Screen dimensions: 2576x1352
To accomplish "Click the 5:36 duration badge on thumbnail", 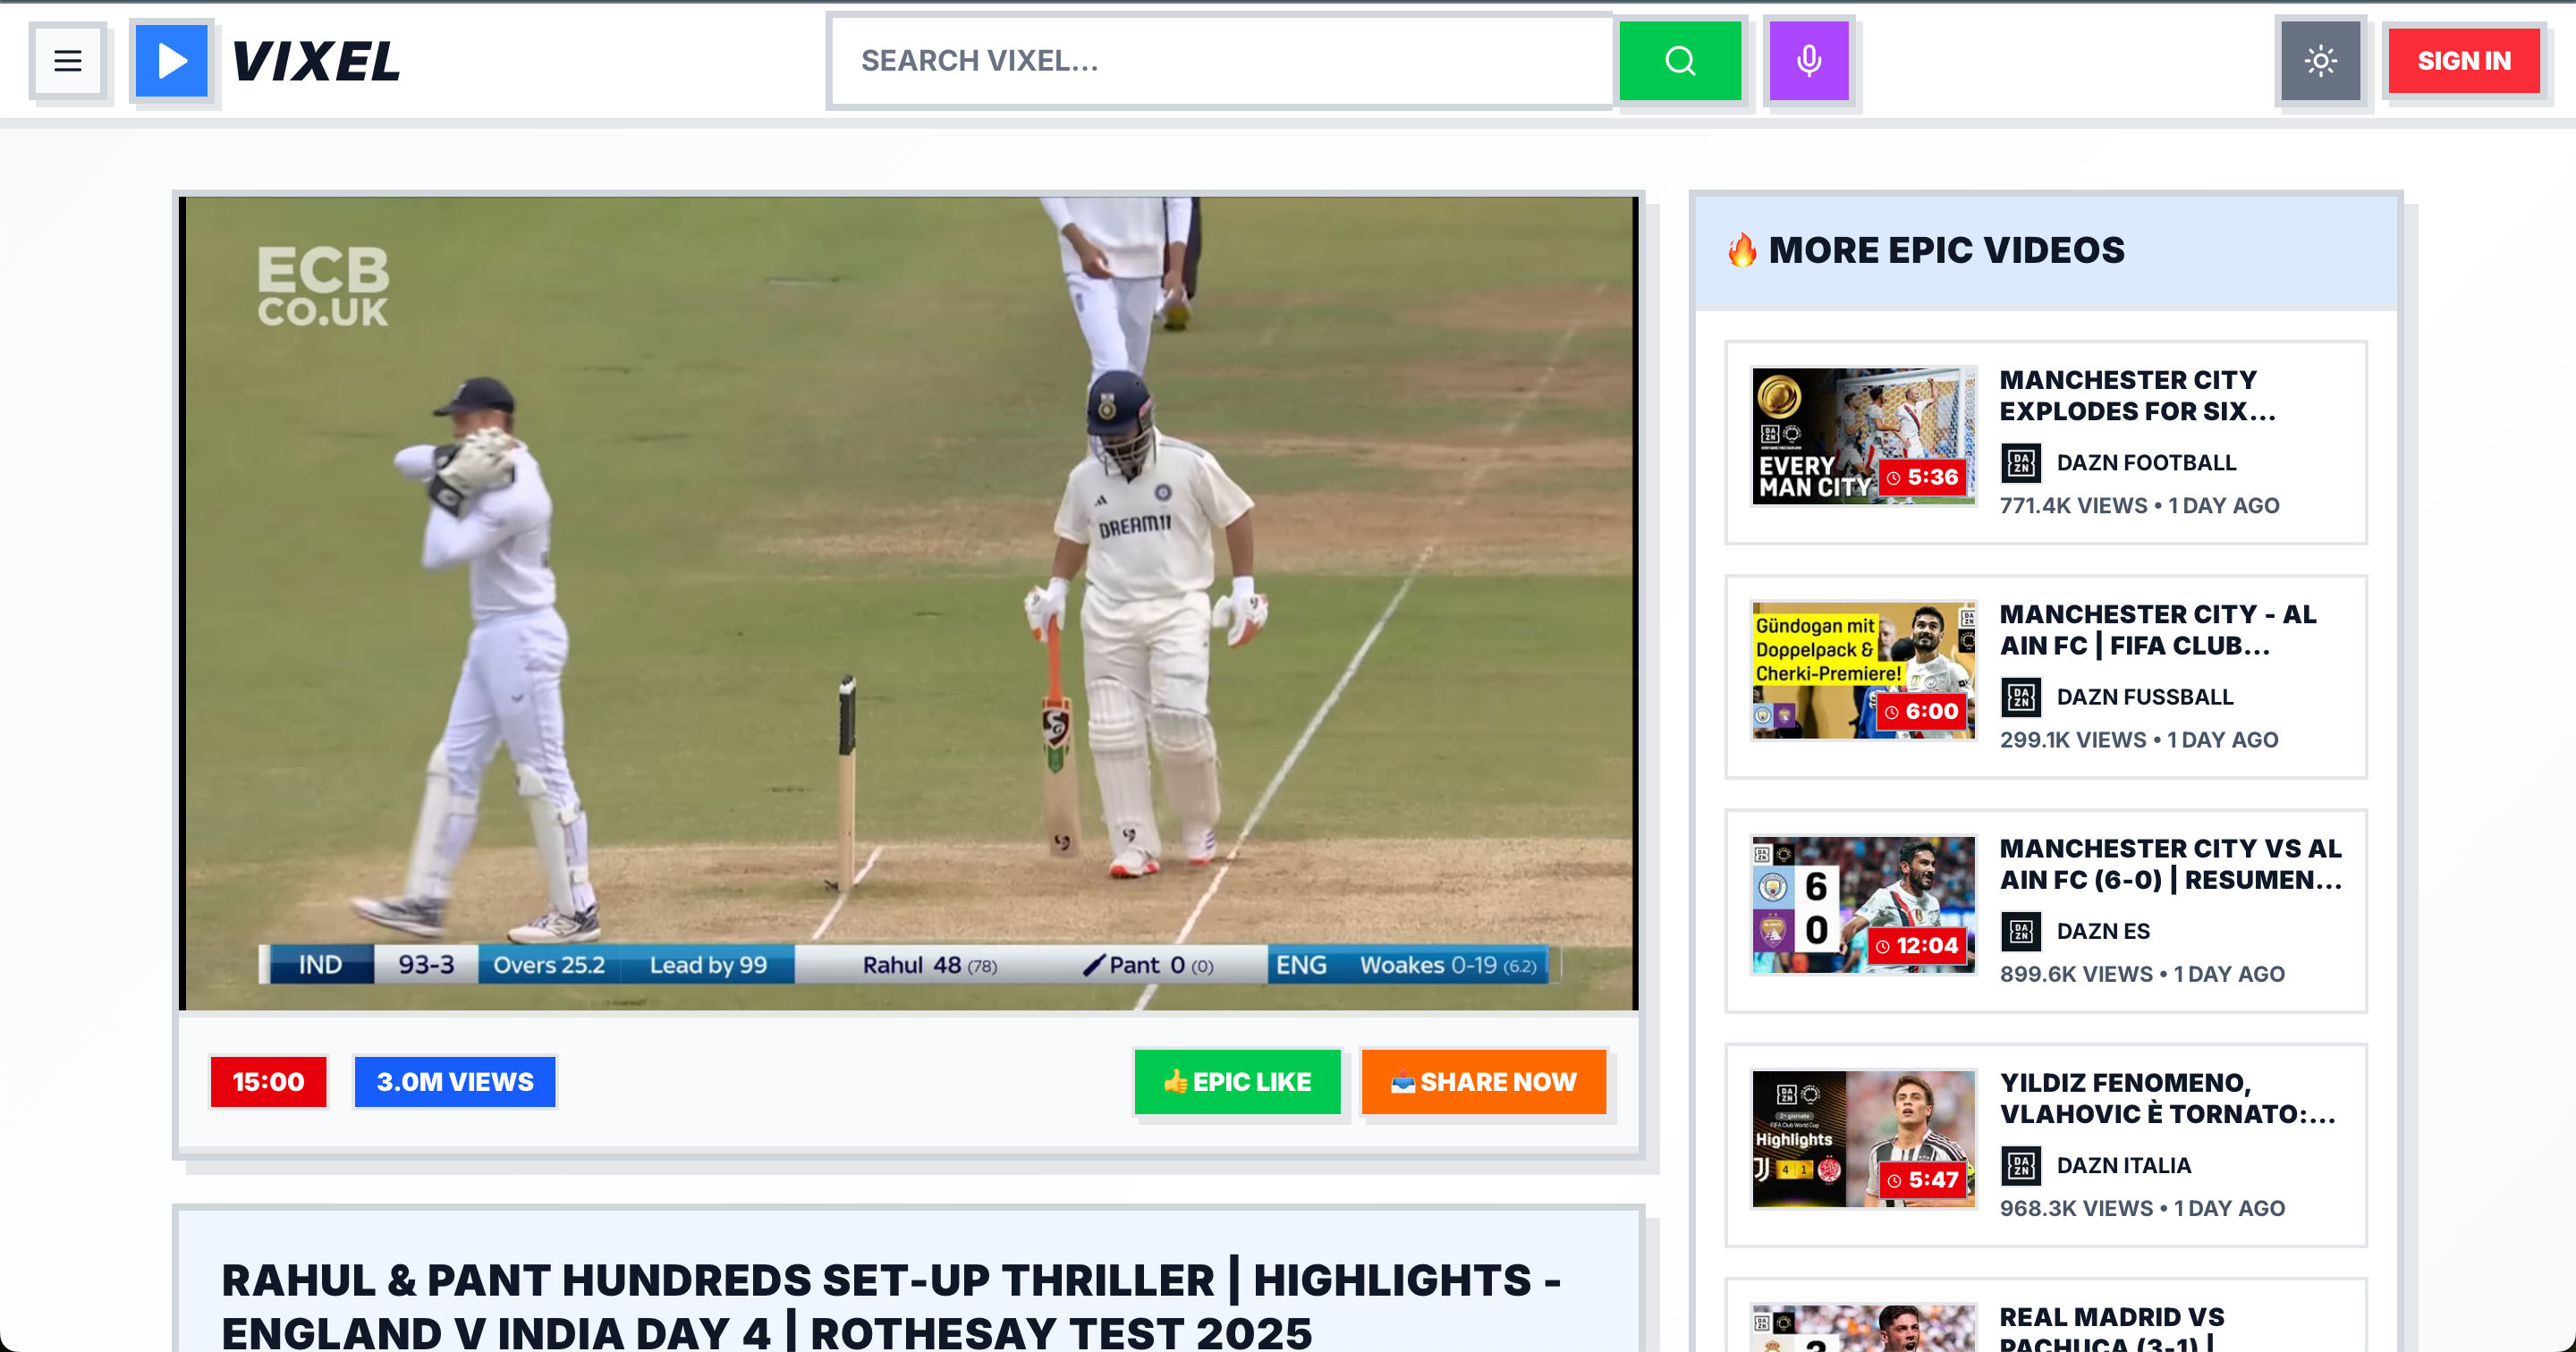I will click(x=1922, y=477).
